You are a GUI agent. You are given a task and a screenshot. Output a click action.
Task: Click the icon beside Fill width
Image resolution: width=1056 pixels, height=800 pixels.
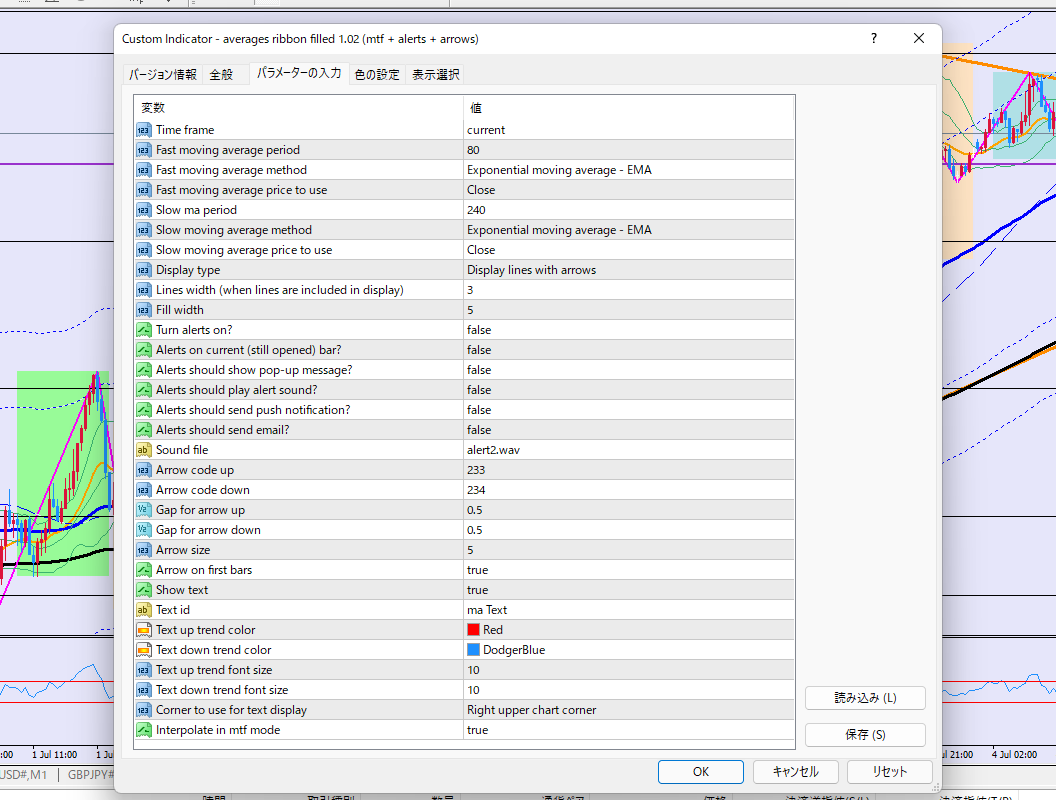[x=143, y=310]
